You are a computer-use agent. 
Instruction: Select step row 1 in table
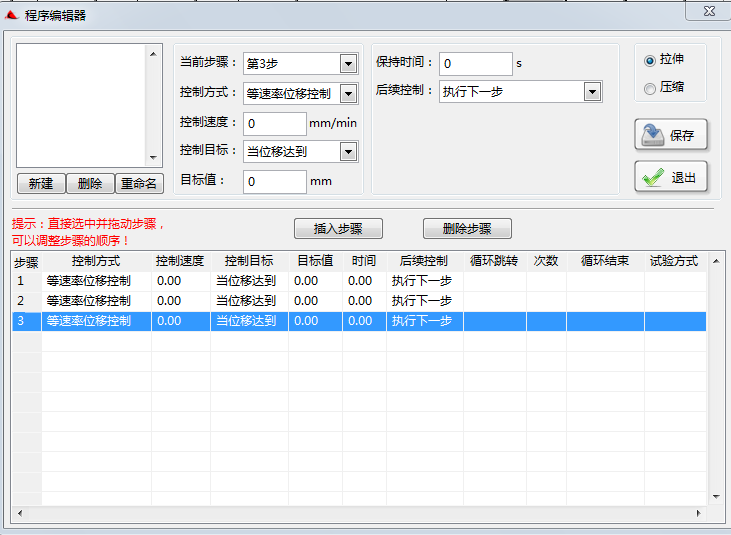click(359, 281)
